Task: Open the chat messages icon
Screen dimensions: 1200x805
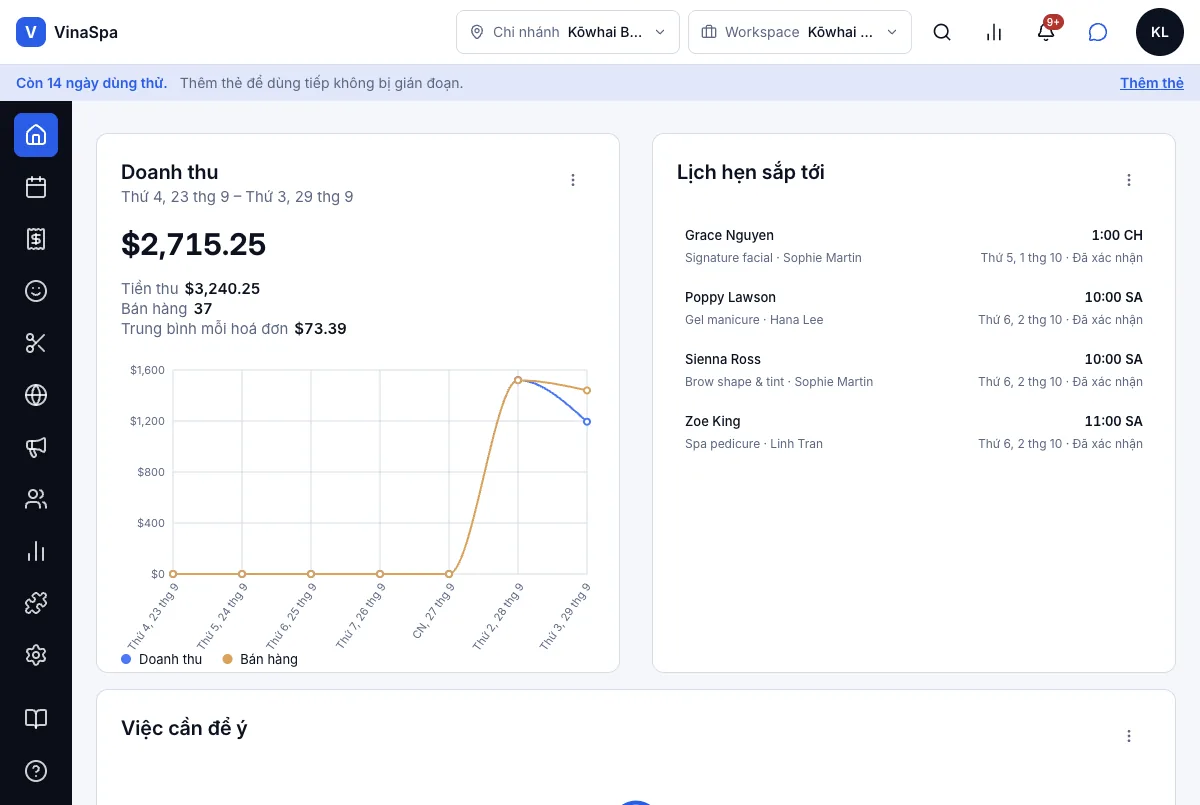Action: point(1098,32)
